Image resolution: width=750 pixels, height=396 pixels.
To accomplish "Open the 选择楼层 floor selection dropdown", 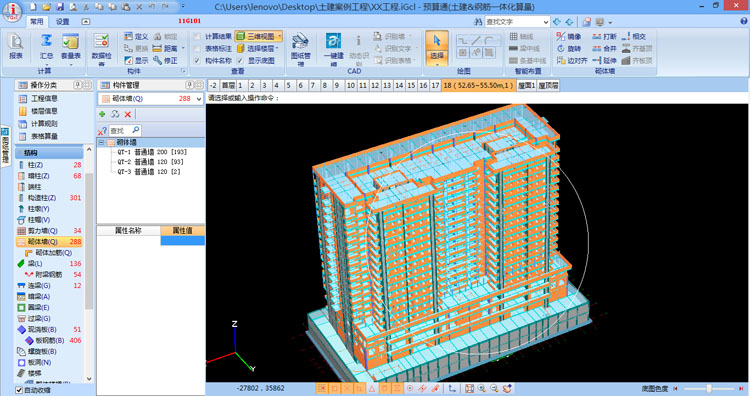I will 258,48.
